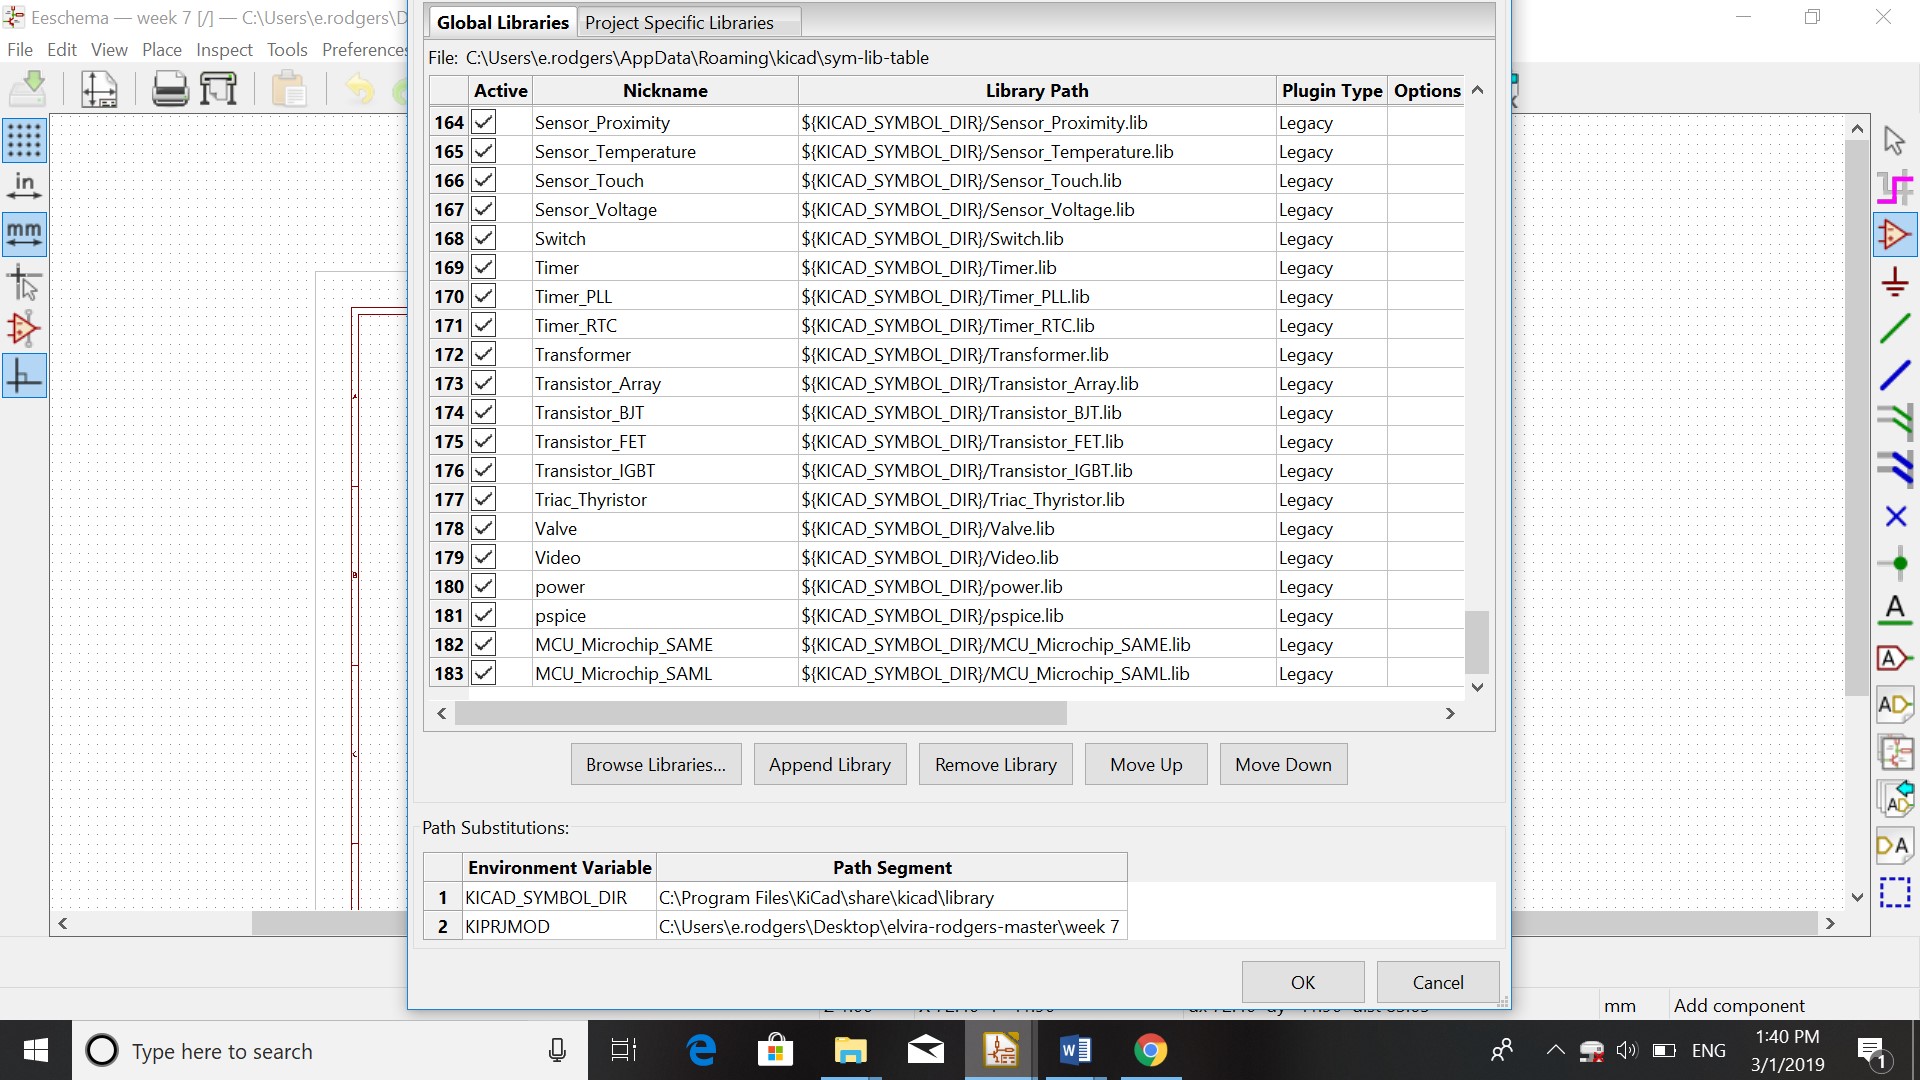
Task: Switch to Project Specific Libraries tab
Action: pos(679,22)
